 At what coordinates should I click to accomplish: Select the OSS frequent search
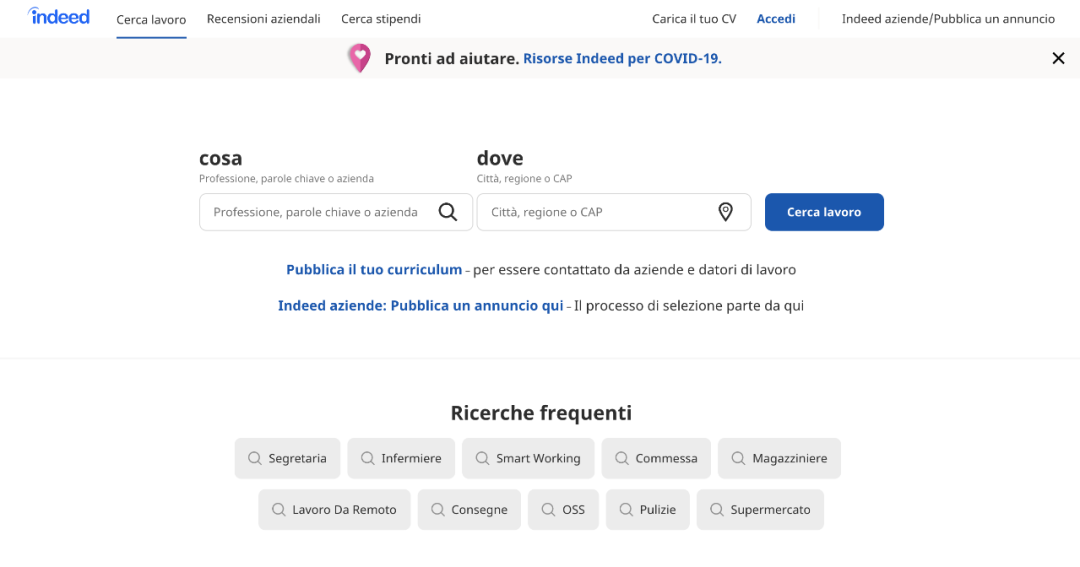[x=563, y=510]
